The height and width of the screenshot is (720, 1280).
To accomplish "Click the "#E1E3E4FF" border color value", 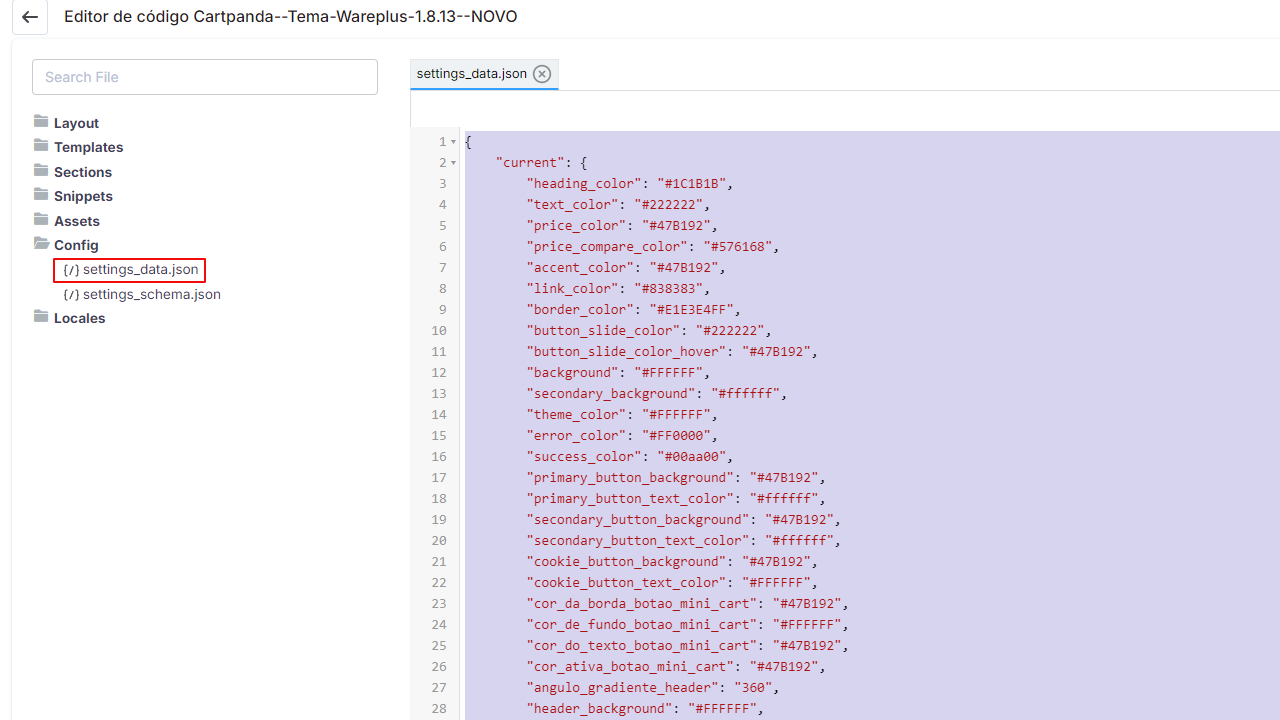I will (x=694, y=309).
